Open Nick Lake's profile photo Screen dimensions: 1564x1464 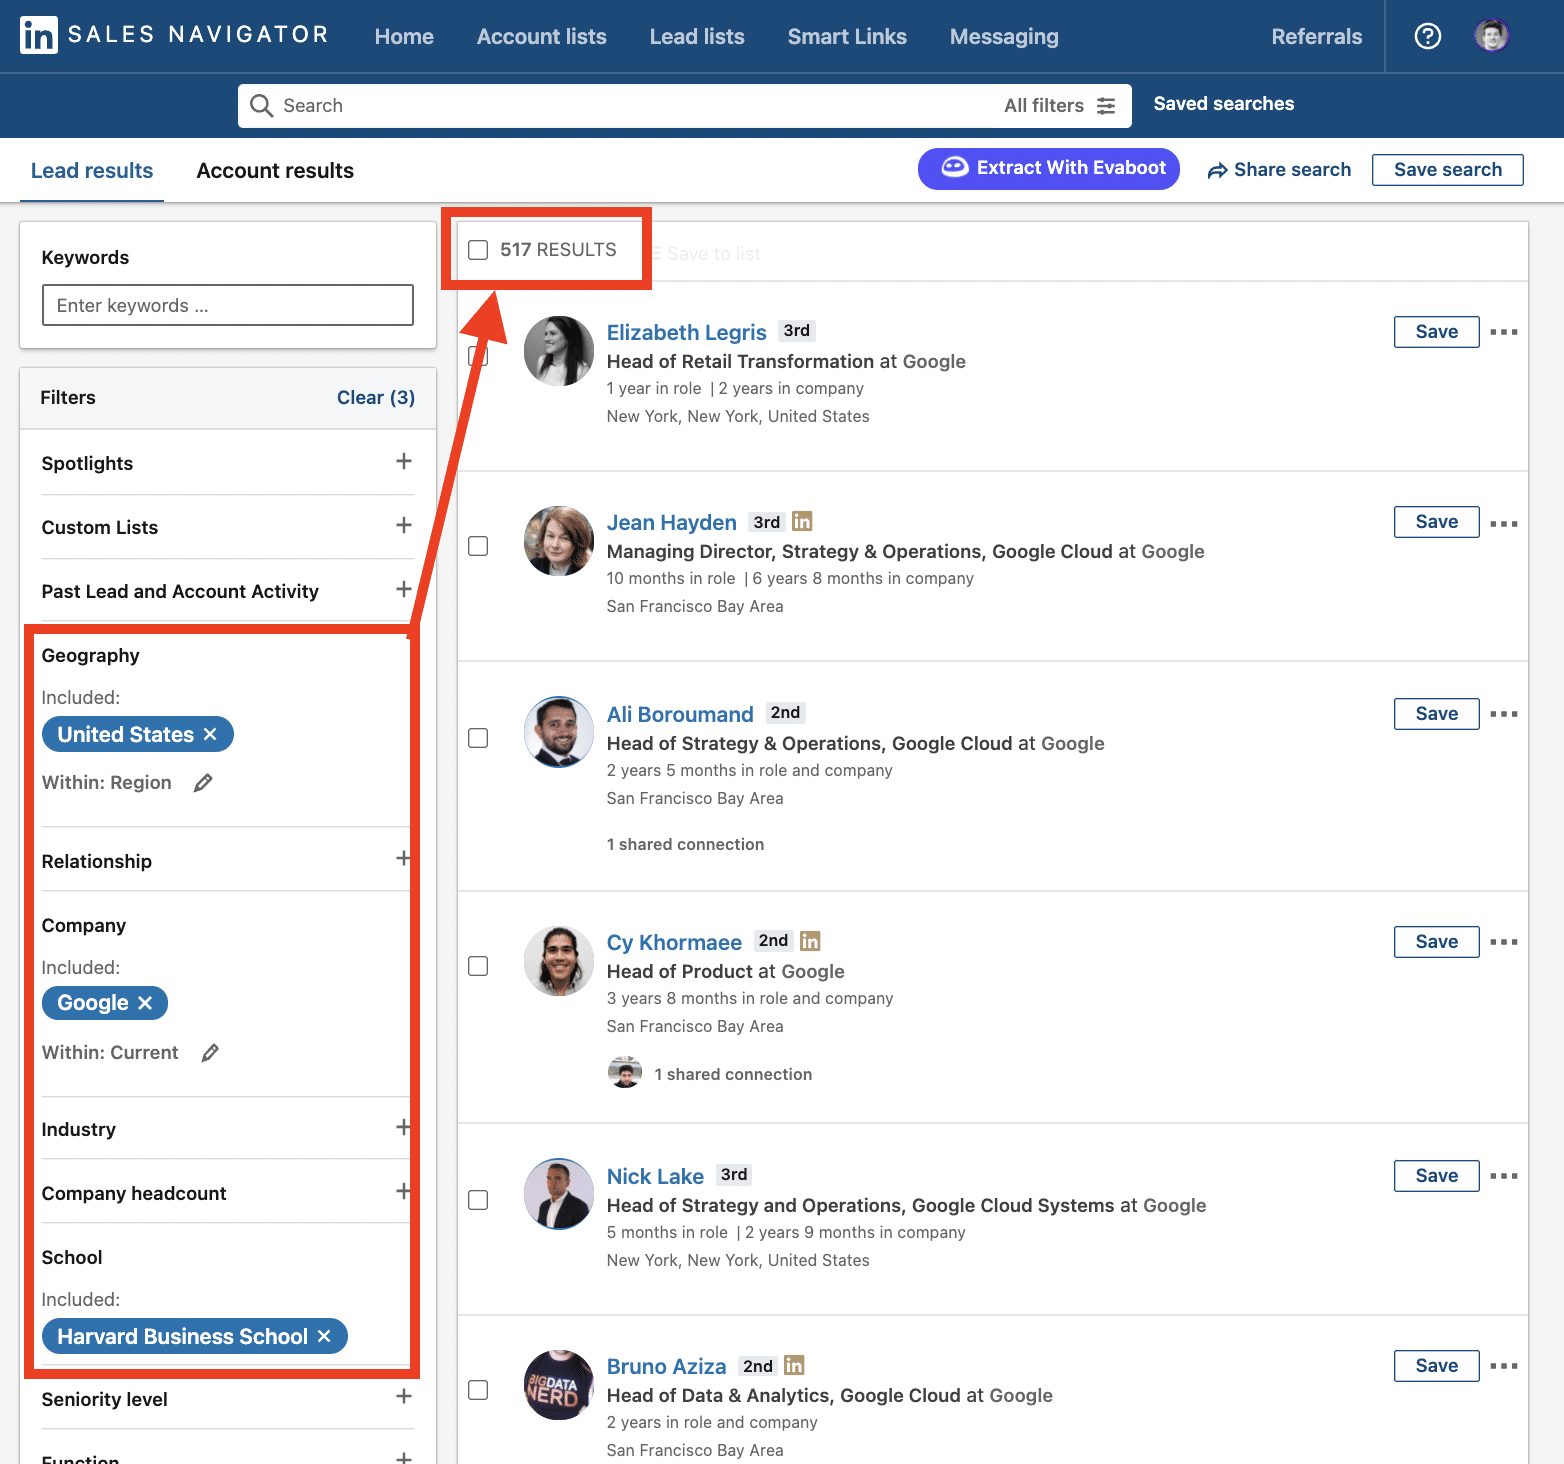(559, 1194)
